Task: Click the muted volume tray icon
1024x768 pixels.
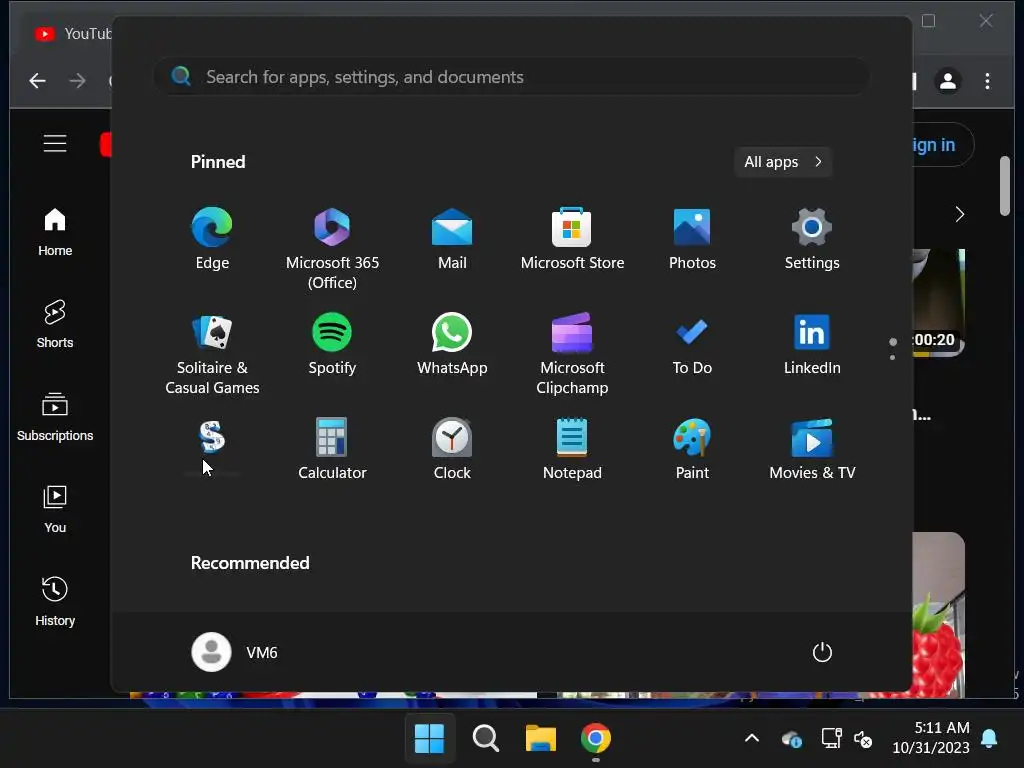Action: (863, 739)
